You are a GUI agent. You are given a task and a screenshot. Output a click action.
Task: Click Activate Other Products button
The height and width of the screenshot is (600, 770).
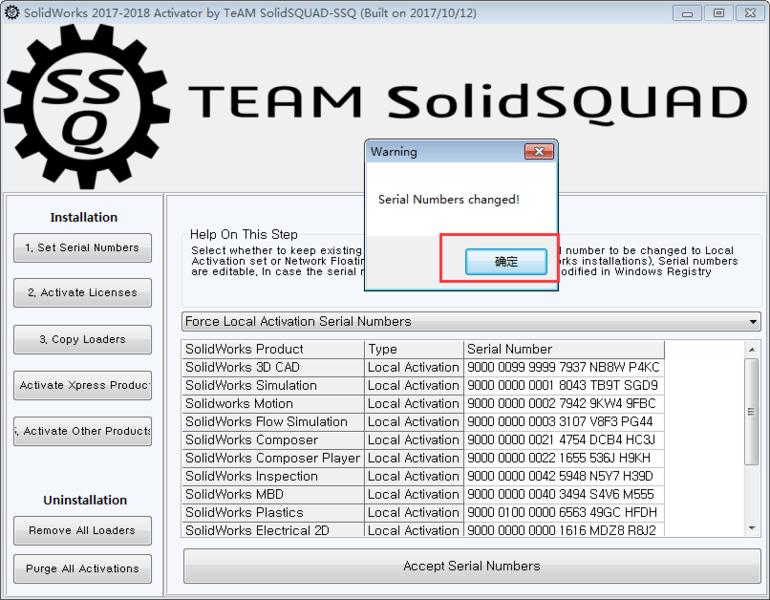tap(82, 431)
